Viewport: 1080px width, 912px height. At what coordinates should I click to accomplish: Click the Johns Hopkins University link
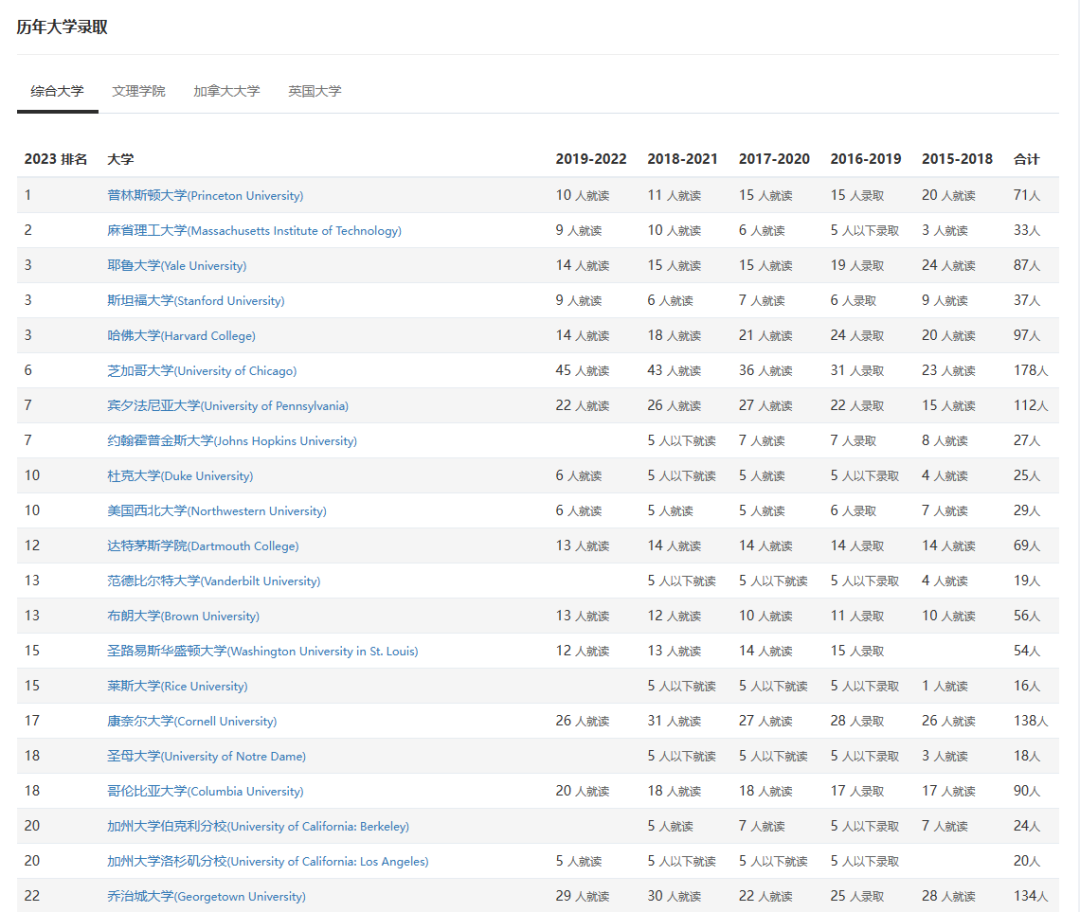click(232, 441)
